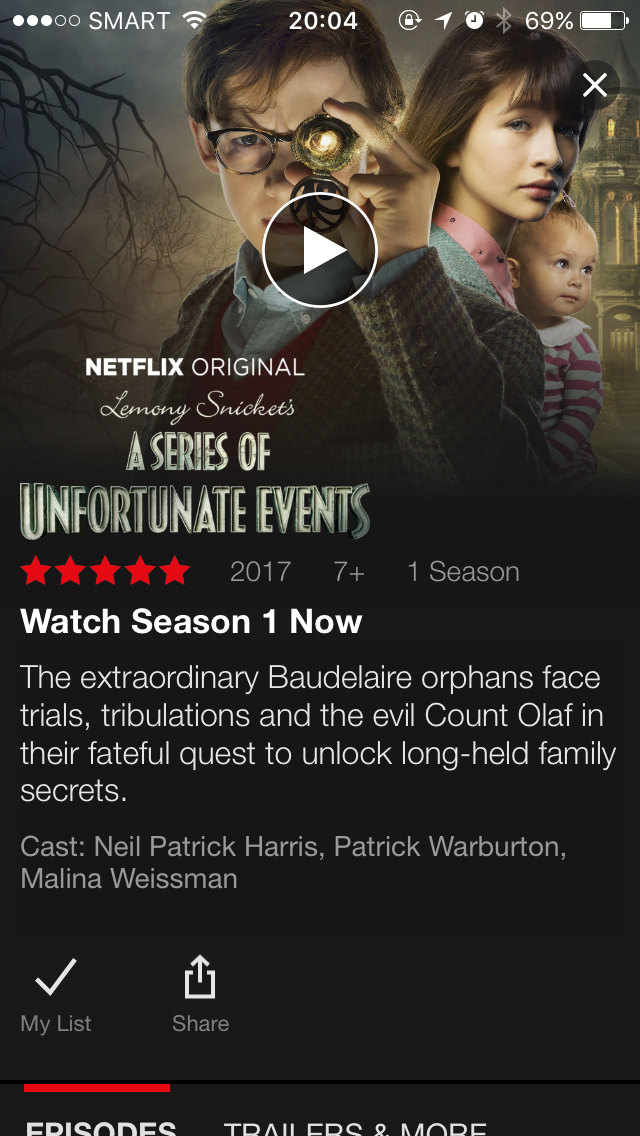
Task: Tap the 20:04 clock in status bar
Action: (x=323, y=20)
